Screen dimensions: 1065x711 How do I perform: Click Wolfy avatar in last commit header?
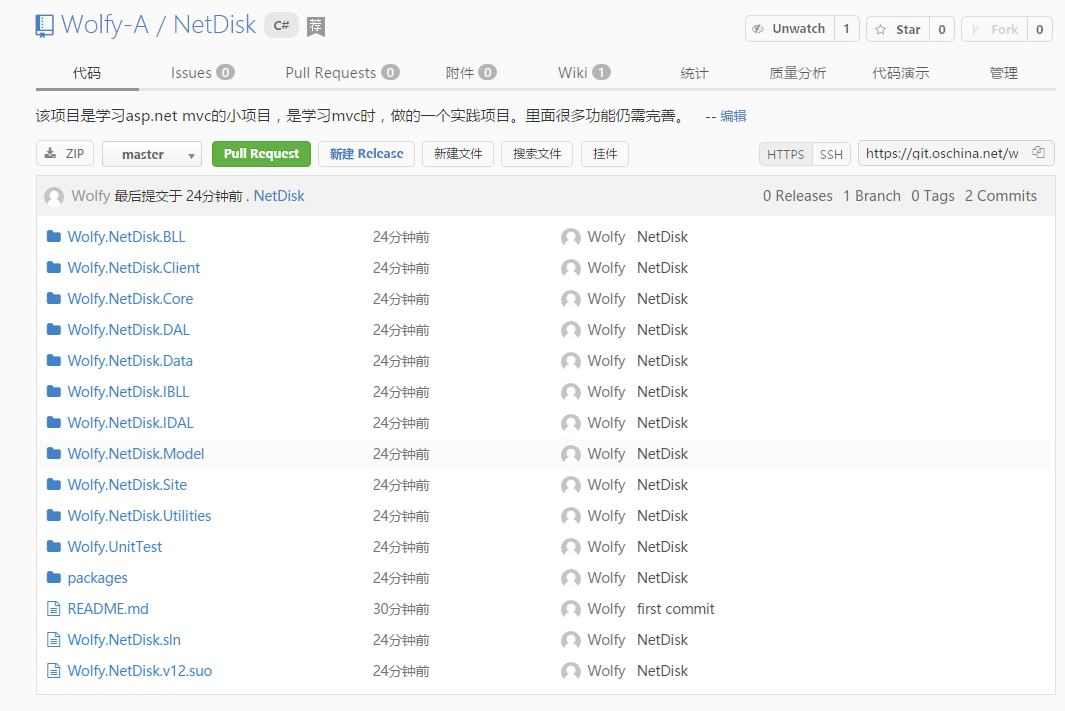tap(54, 197)
